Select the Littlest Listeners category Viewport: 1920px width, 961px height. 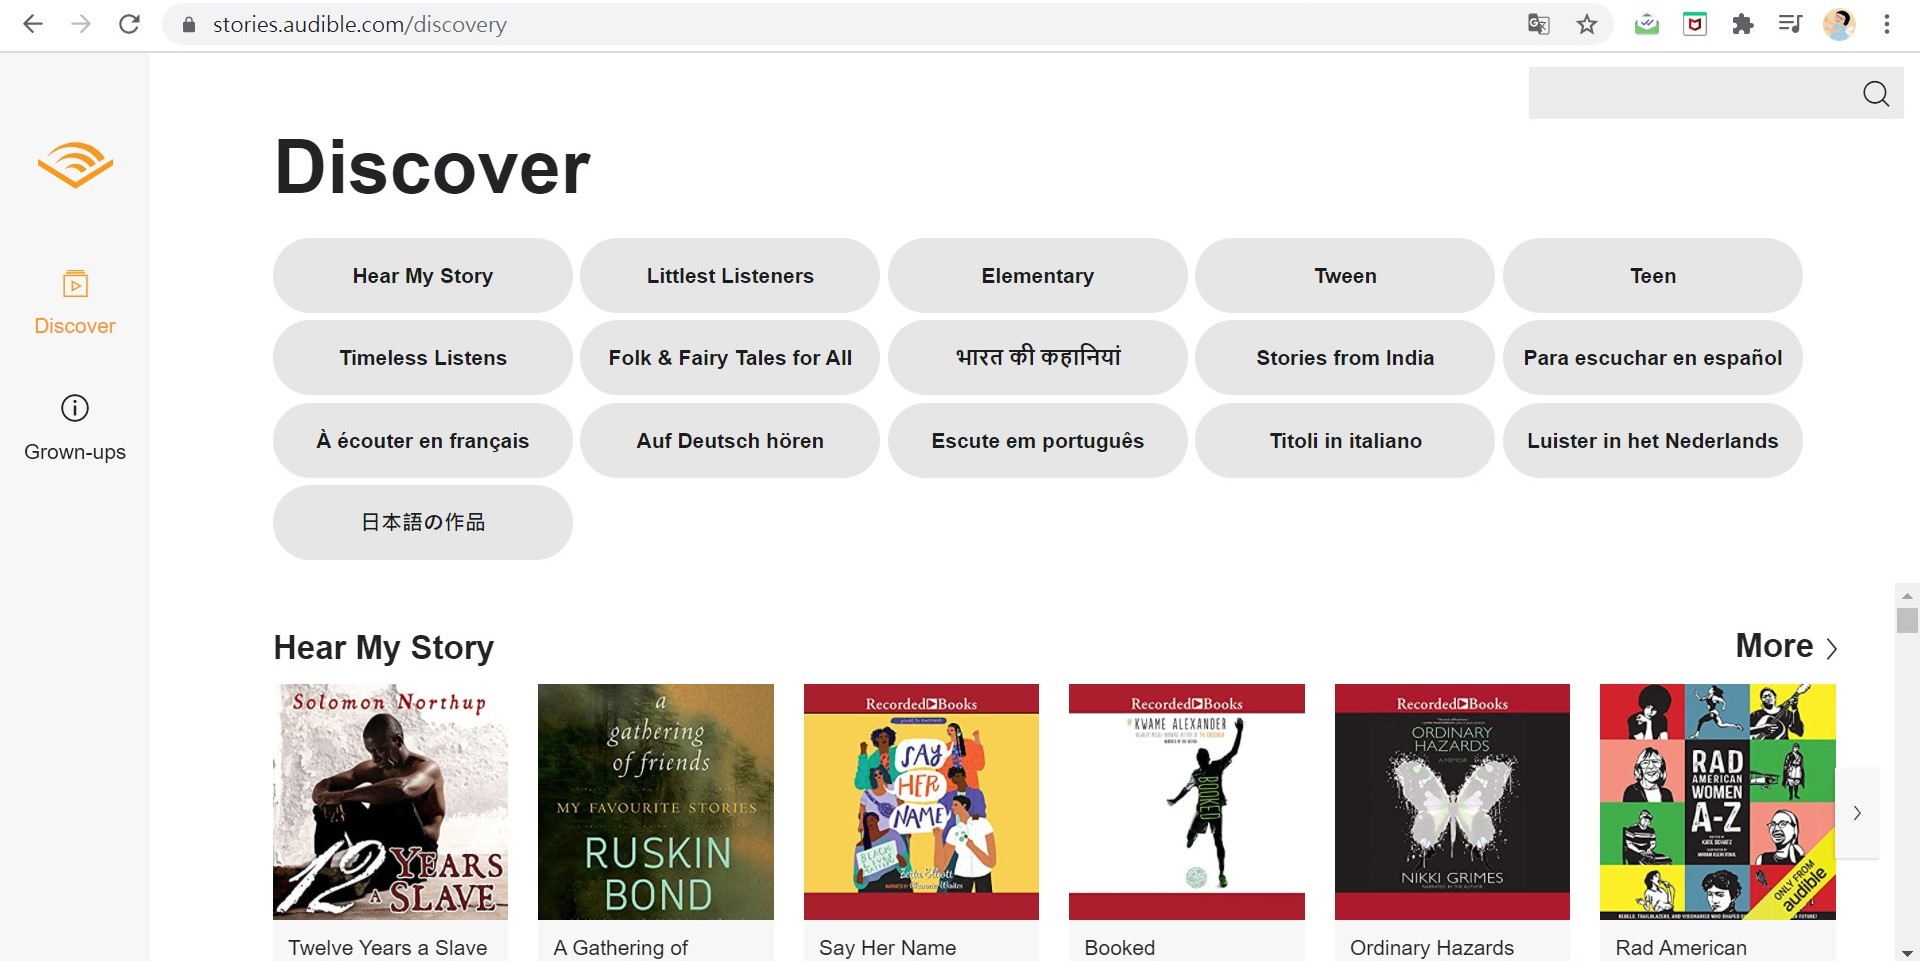coord(730,276)
